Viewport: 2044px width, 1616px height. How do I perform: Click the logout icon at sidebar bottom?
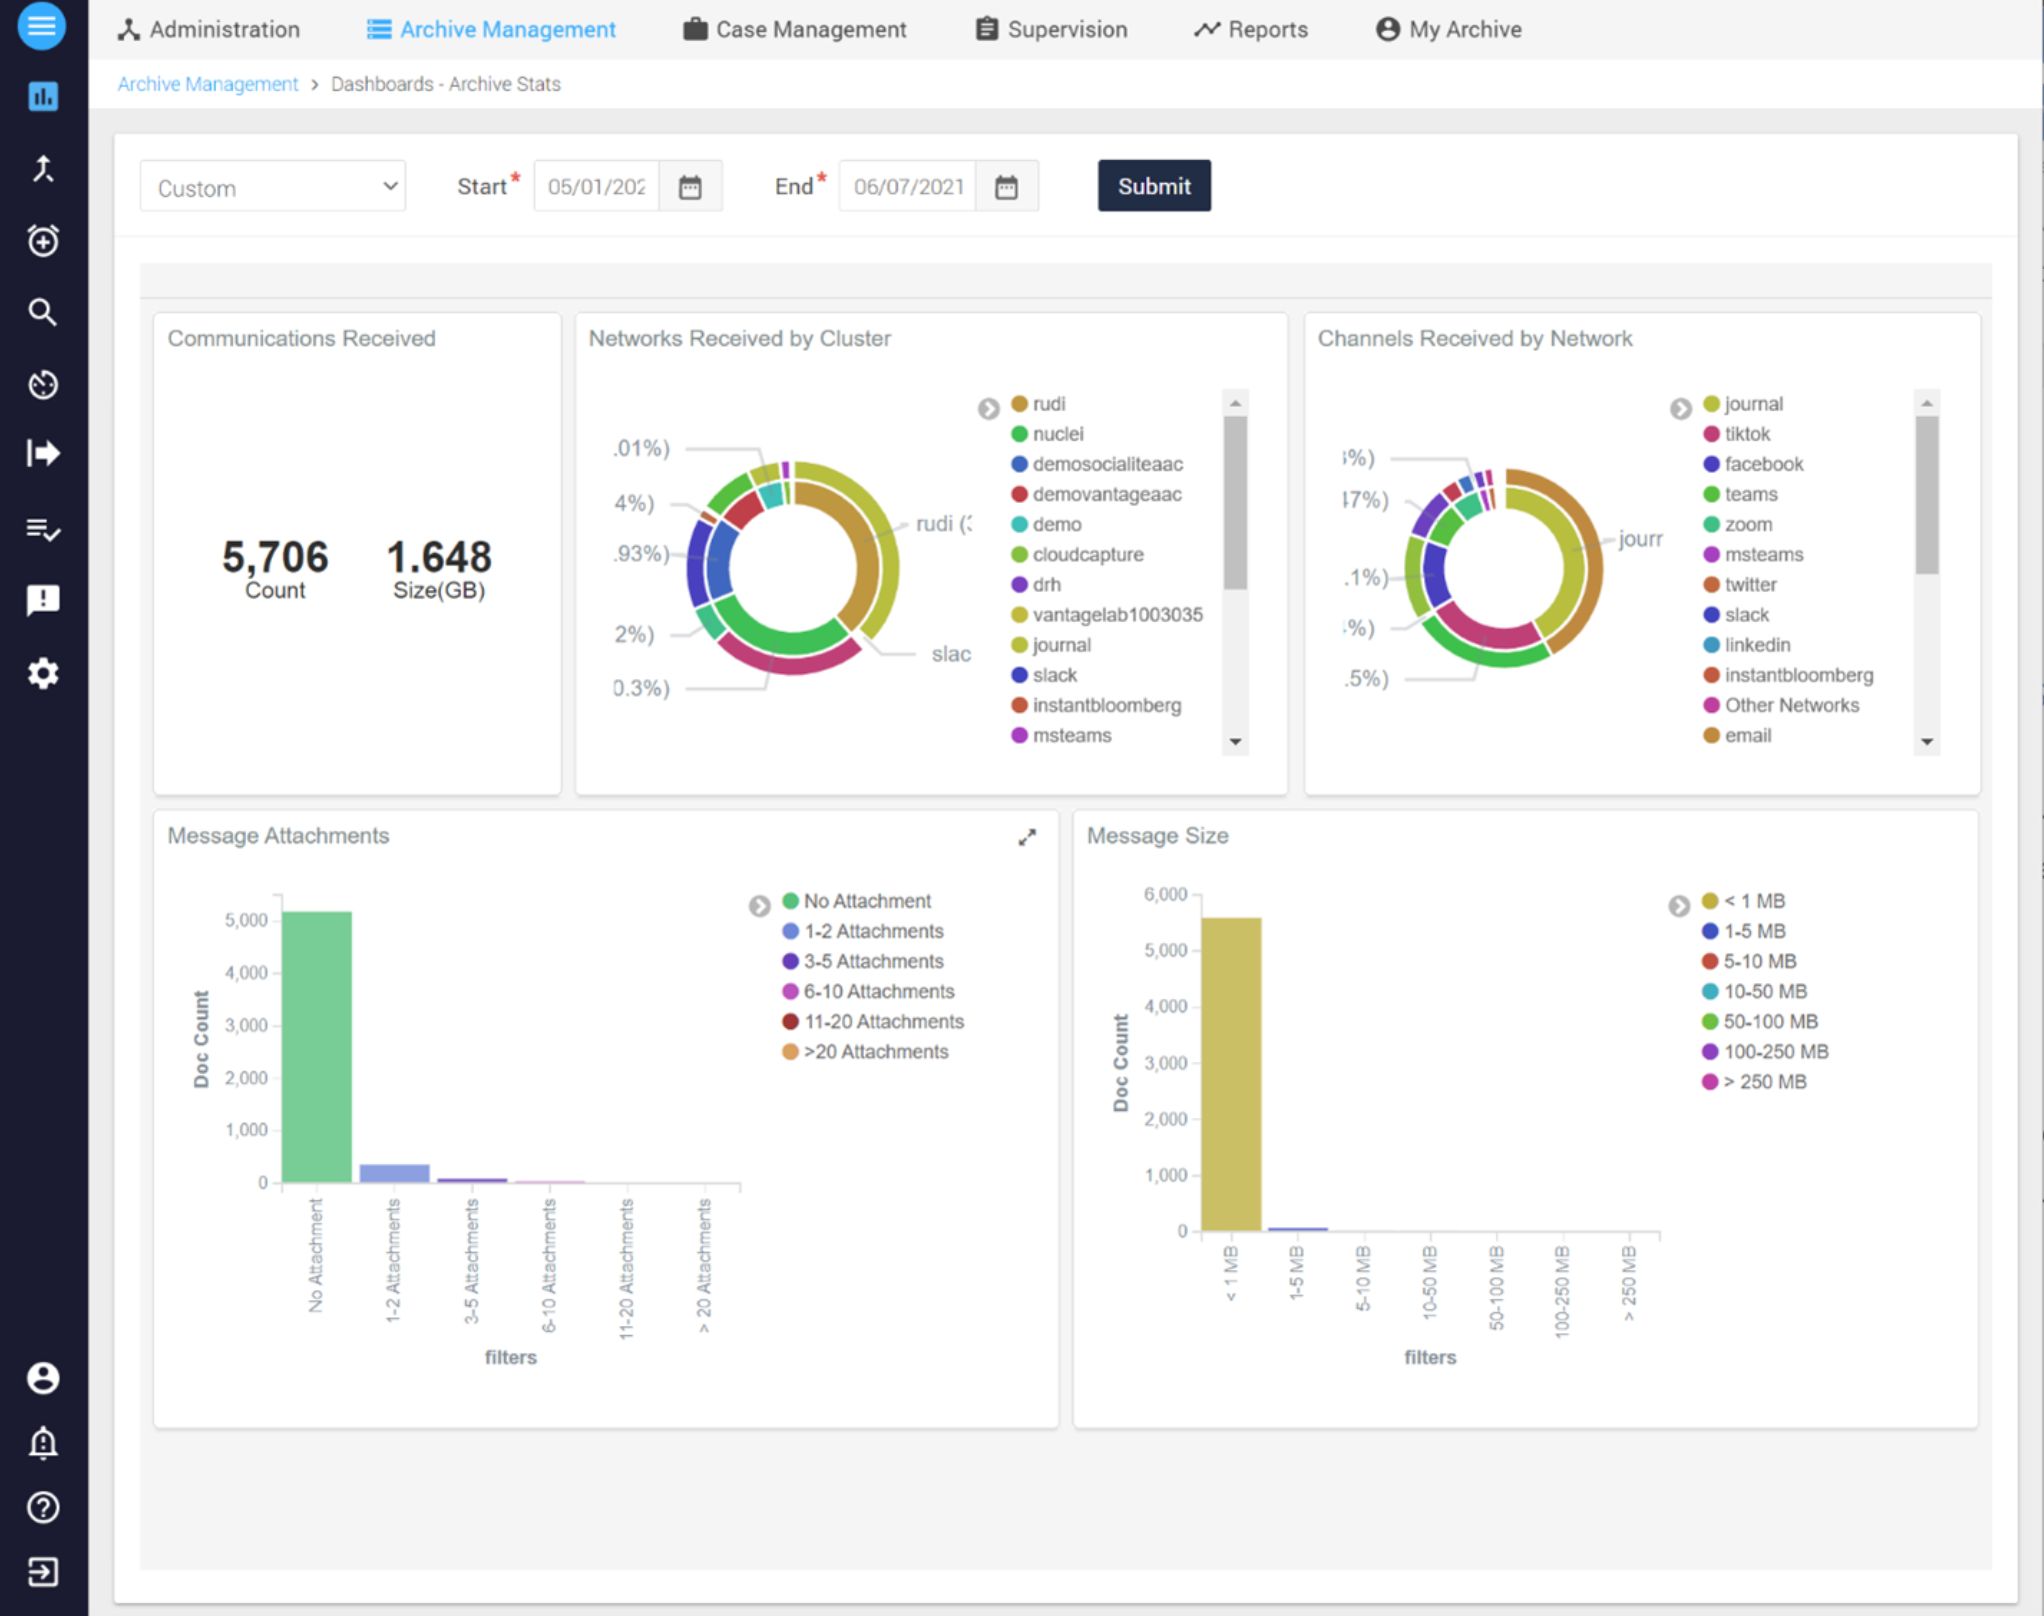42,1570
